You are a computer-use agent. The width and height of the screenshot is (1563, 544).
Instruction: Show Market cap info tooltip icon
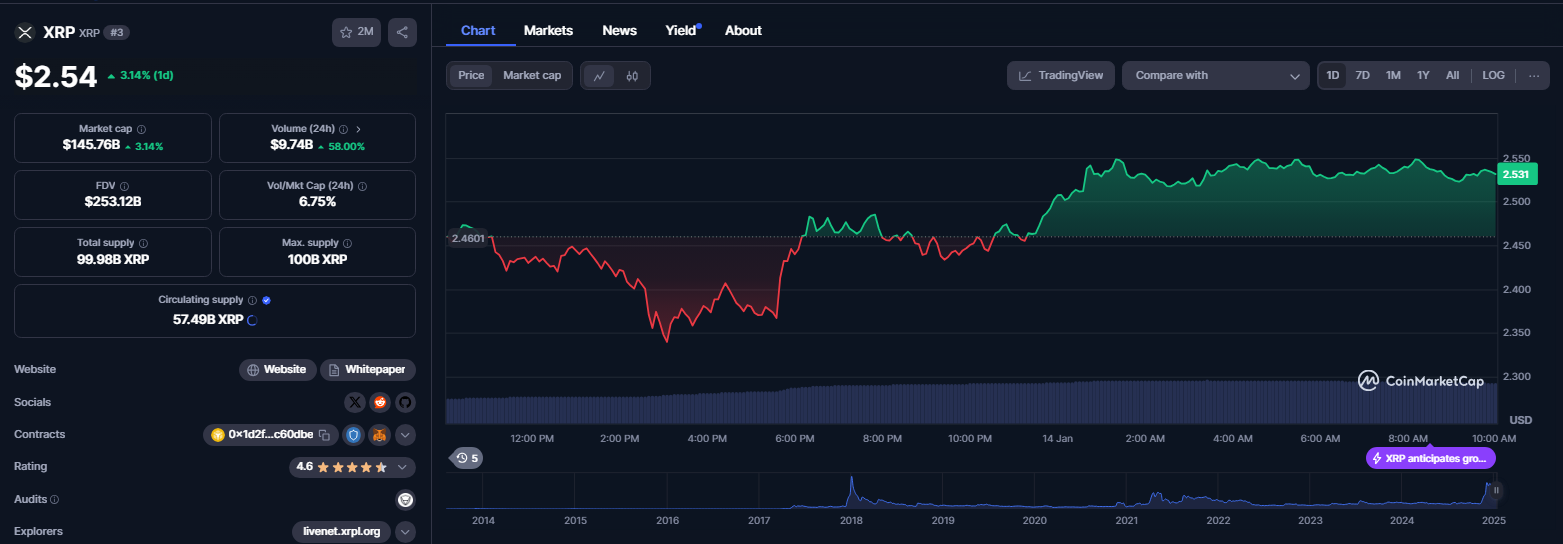(x=141, y=129)
